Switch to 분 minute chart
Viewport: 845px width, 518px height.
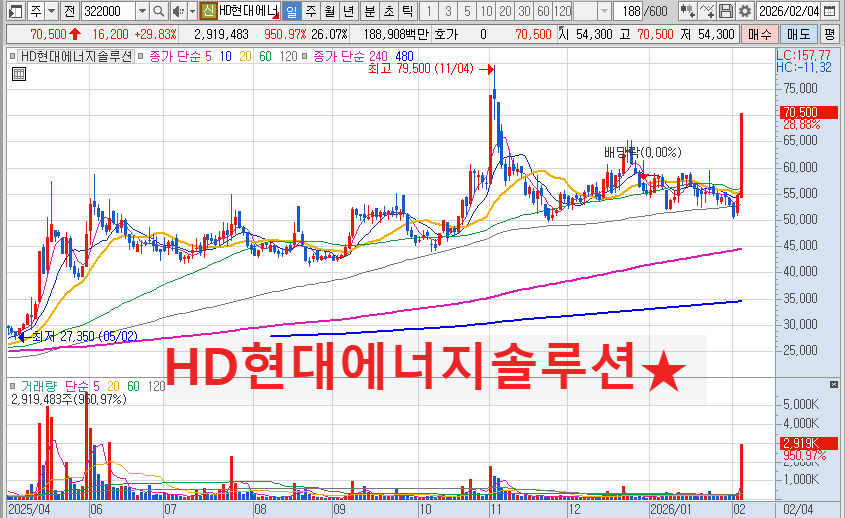[370, 11]
